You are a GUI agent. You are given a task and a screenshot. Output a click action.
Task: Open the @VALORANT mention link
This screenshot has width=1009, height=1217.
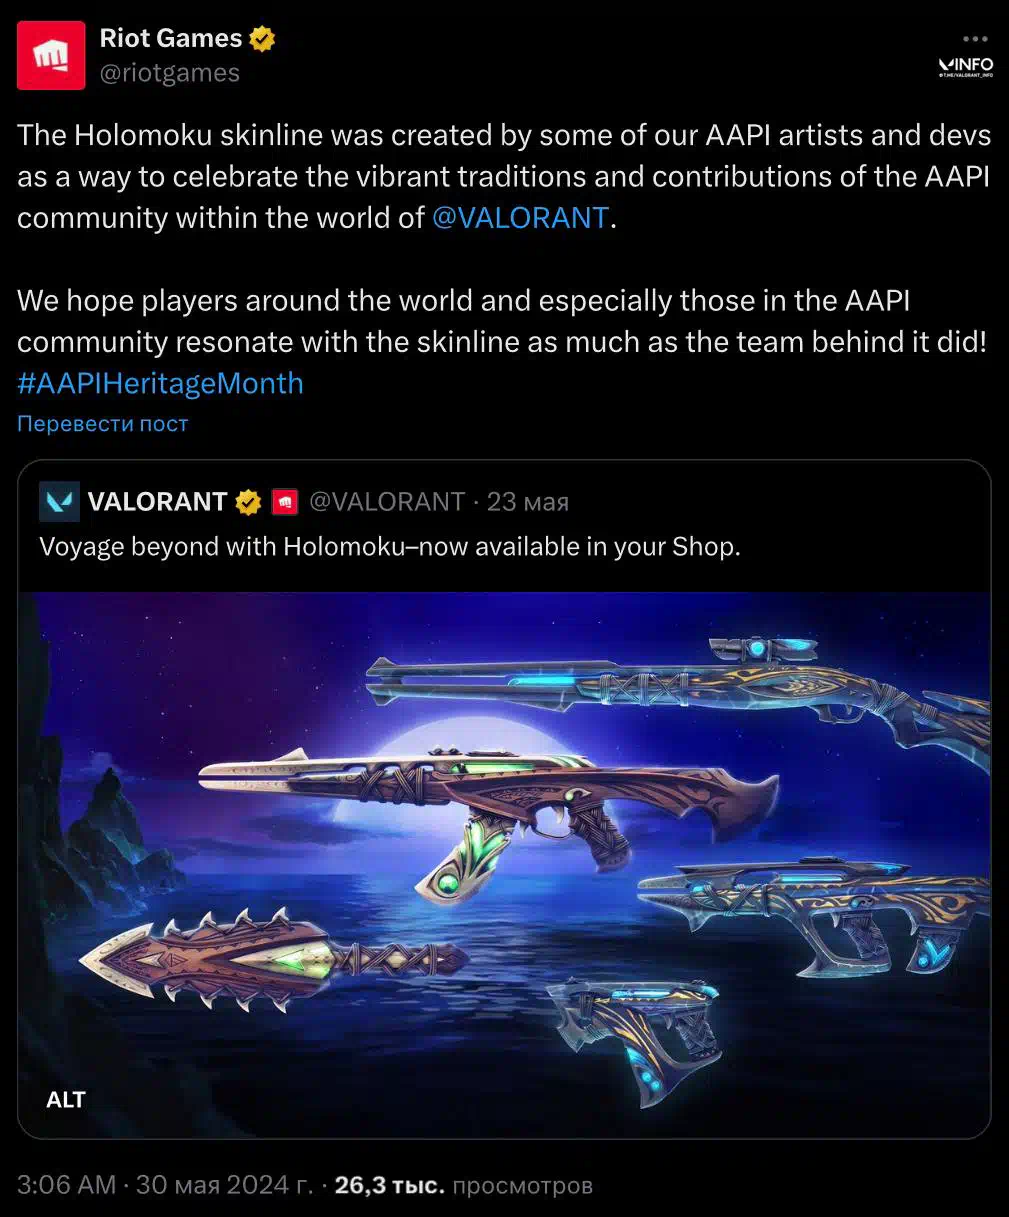521,218
